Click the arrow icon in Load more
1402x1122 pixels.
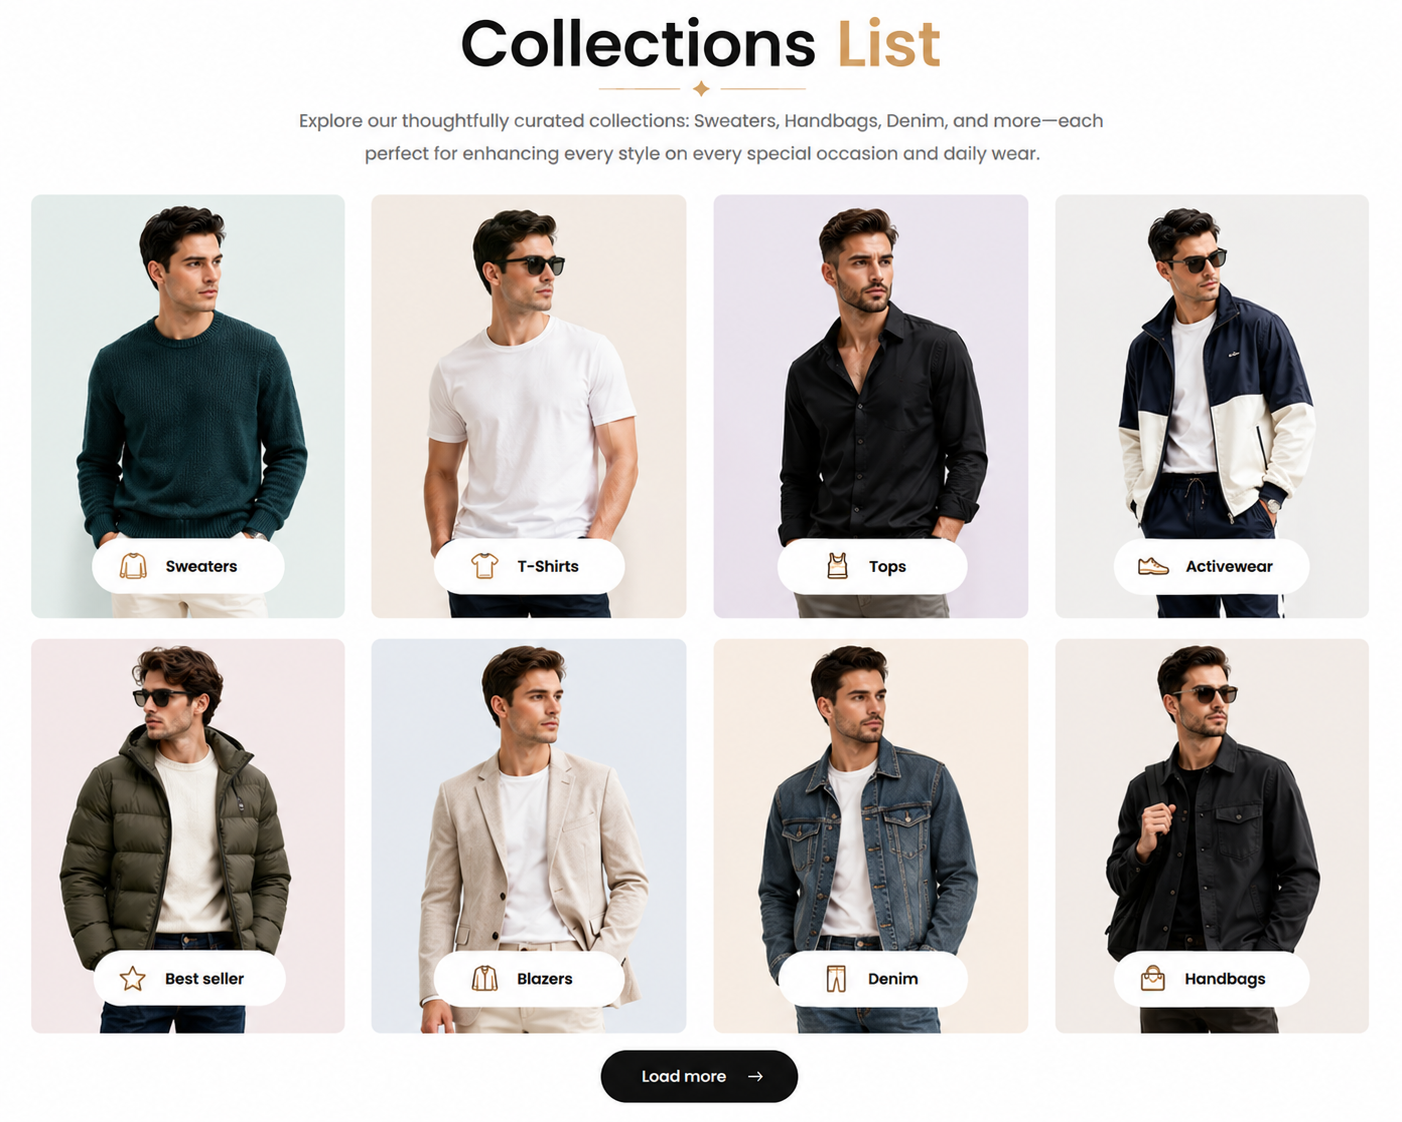pos(756,1077)
